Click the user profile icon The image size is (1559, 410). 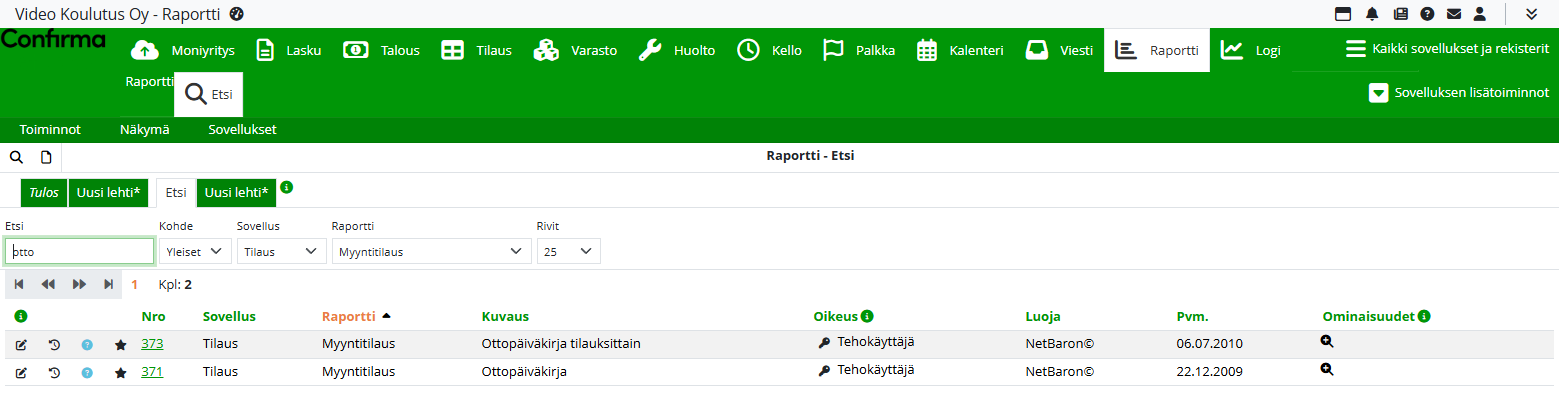click(1480, 14)
